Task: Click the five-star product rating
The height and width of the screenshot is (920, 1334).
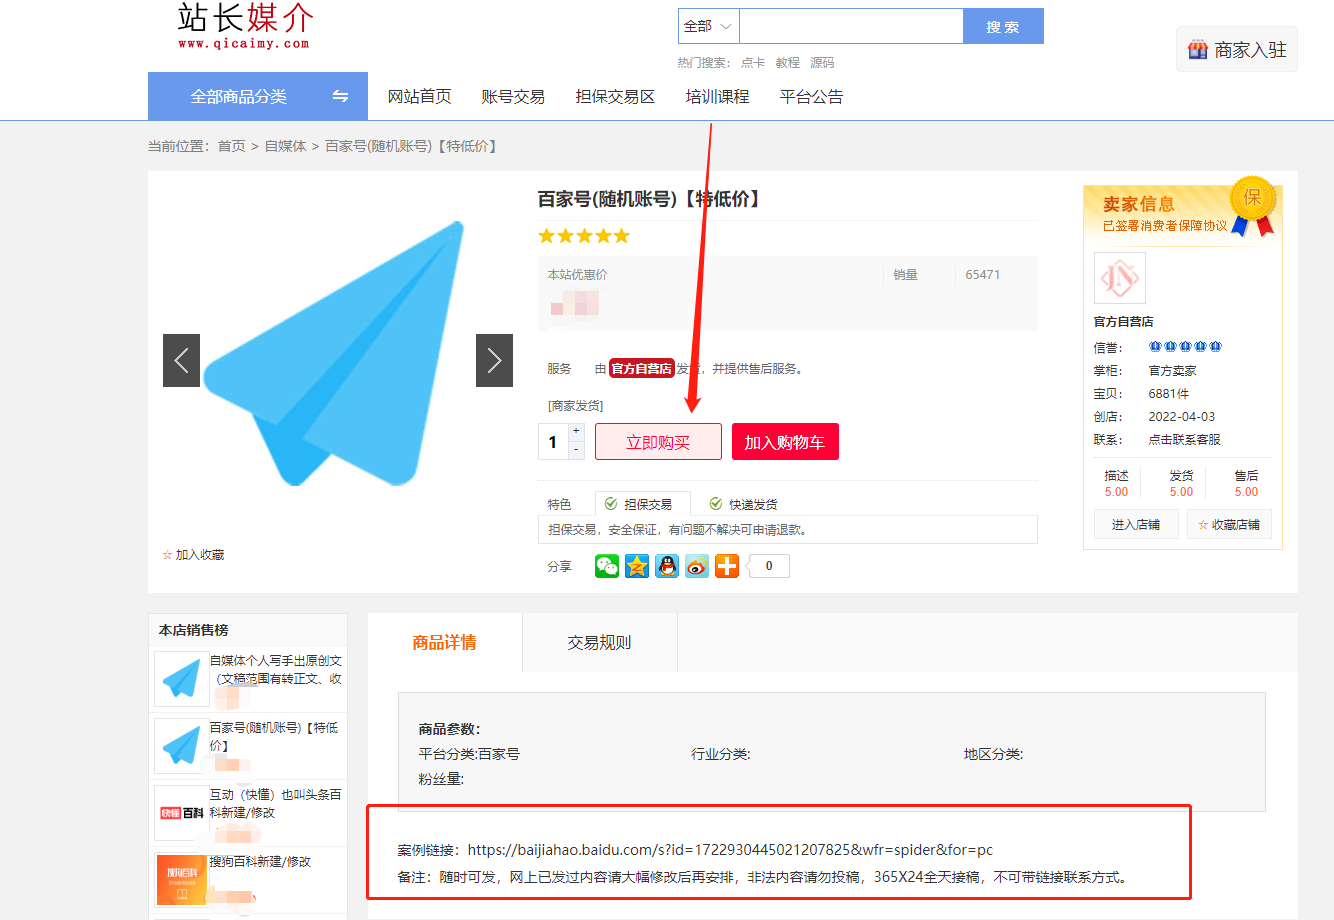Action: 584,236
